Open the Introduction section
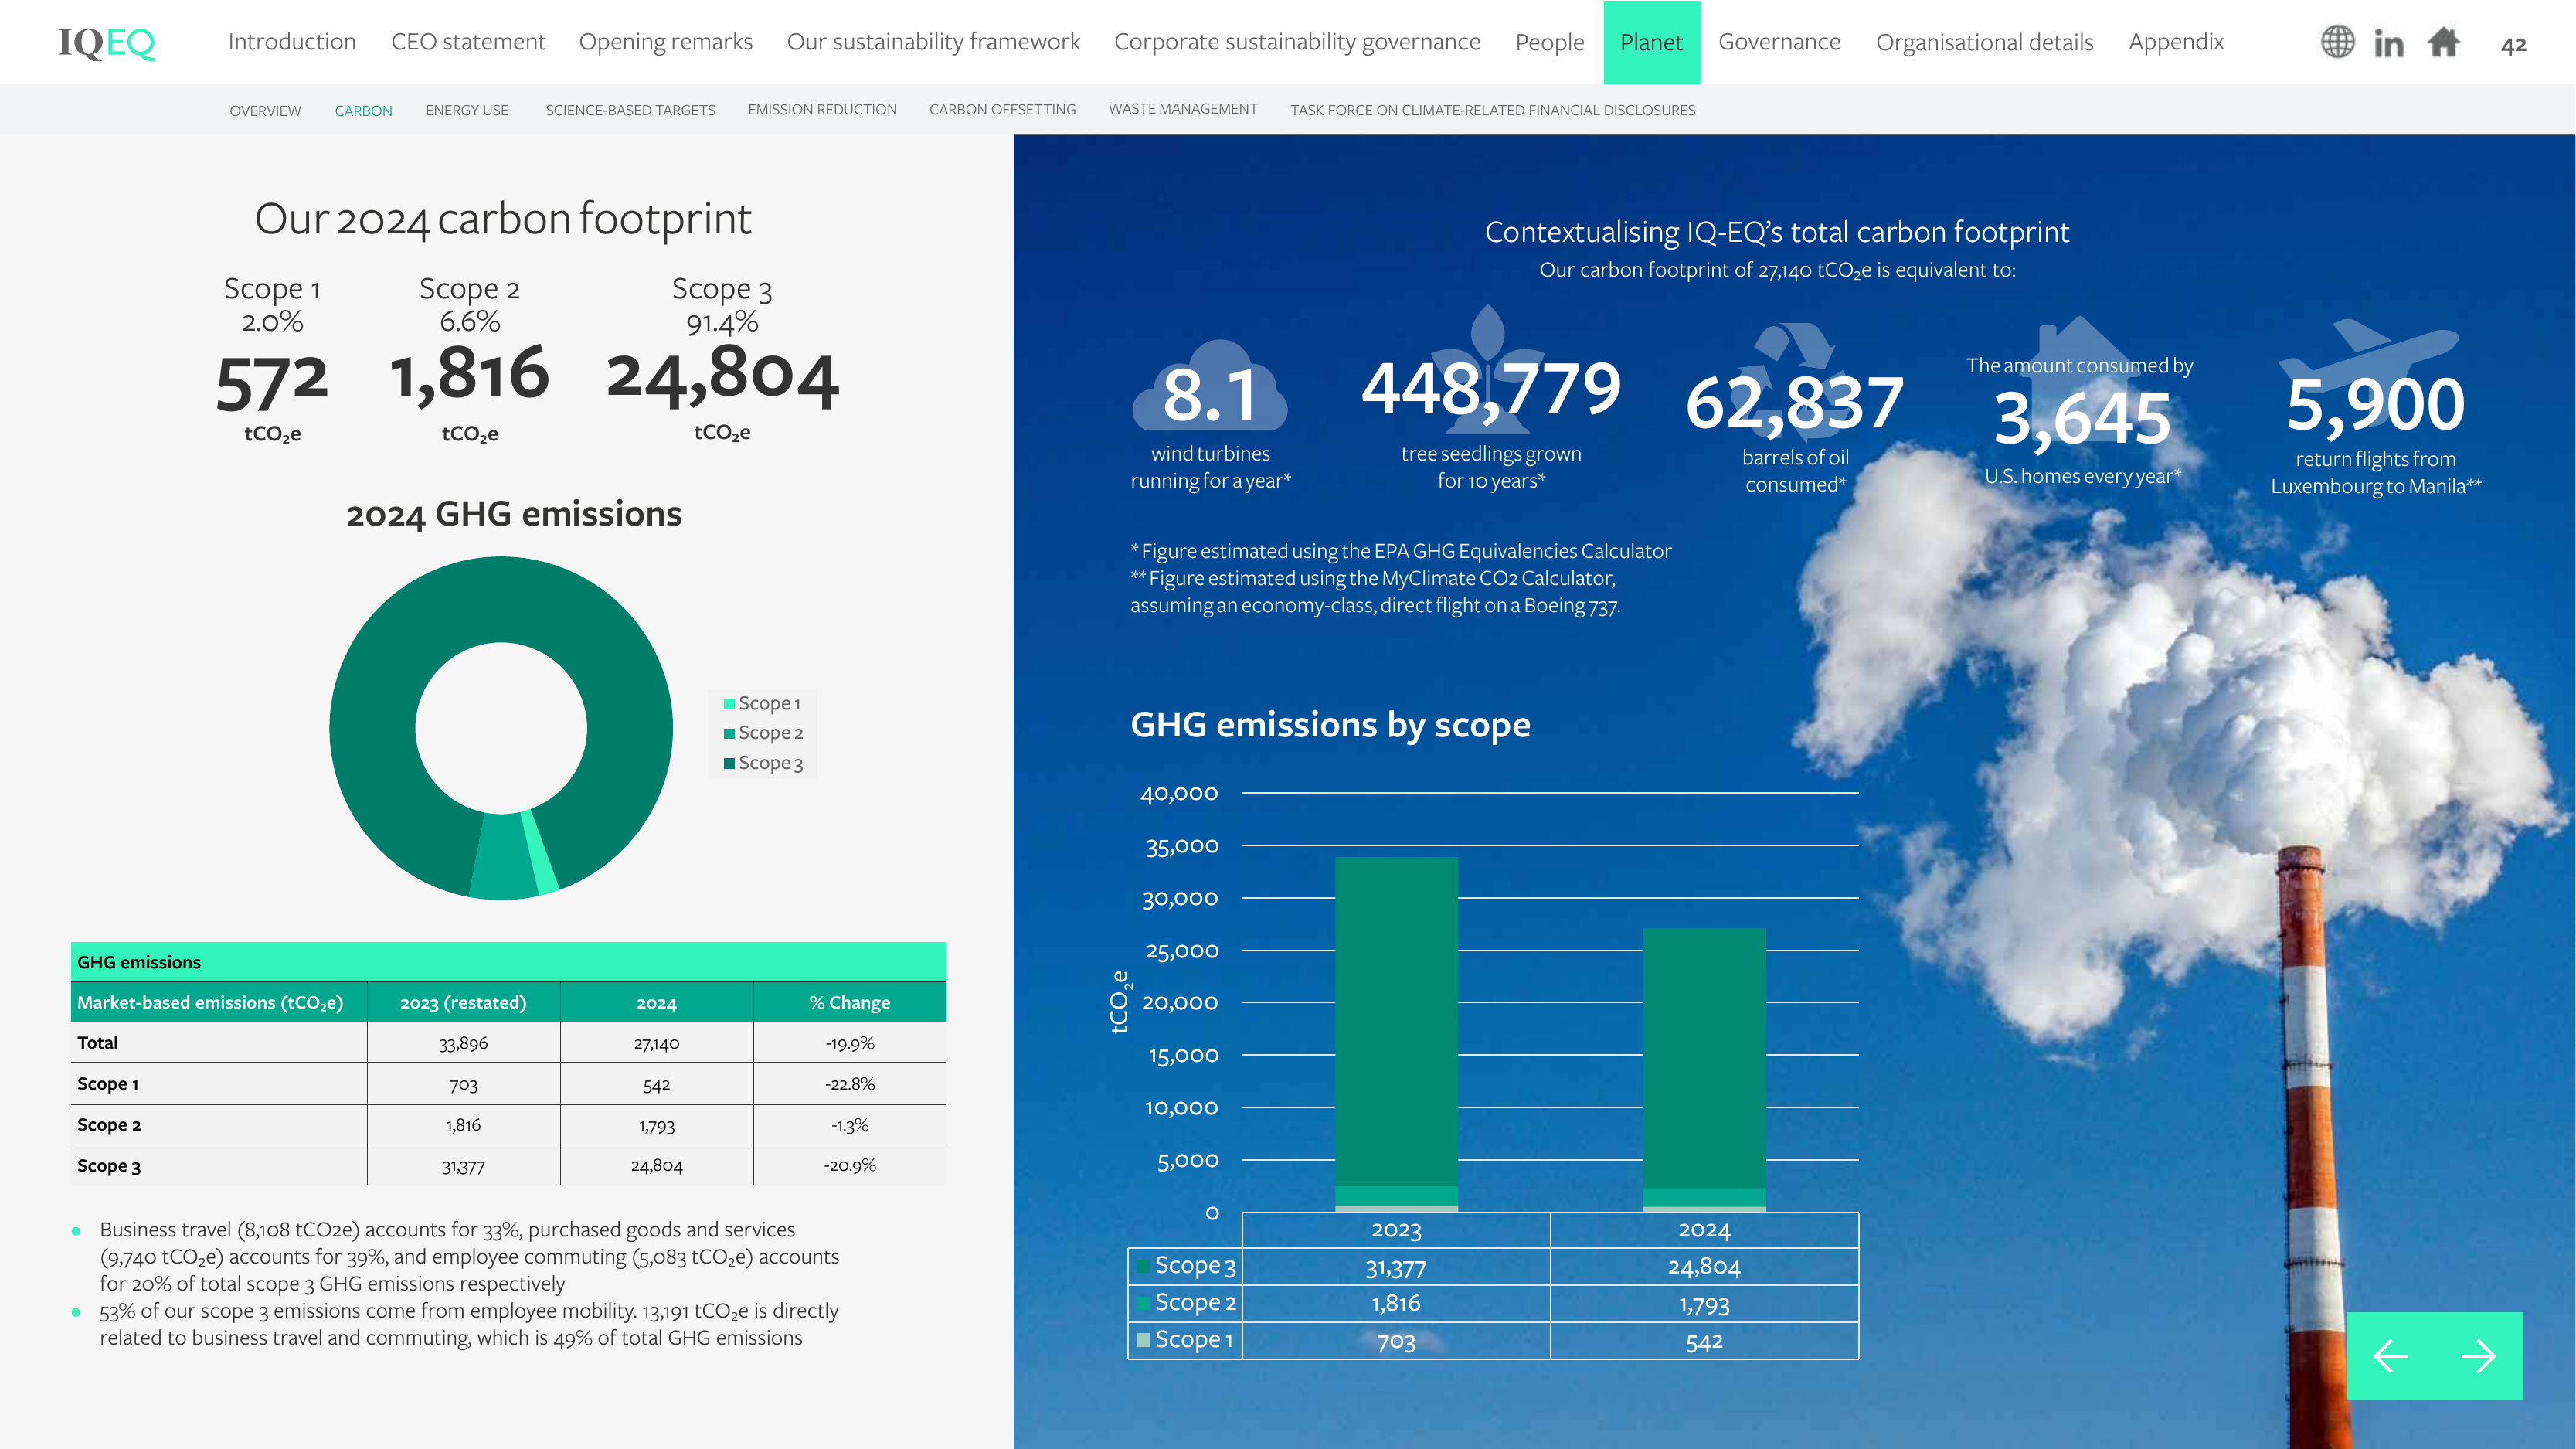 (292, 42)
